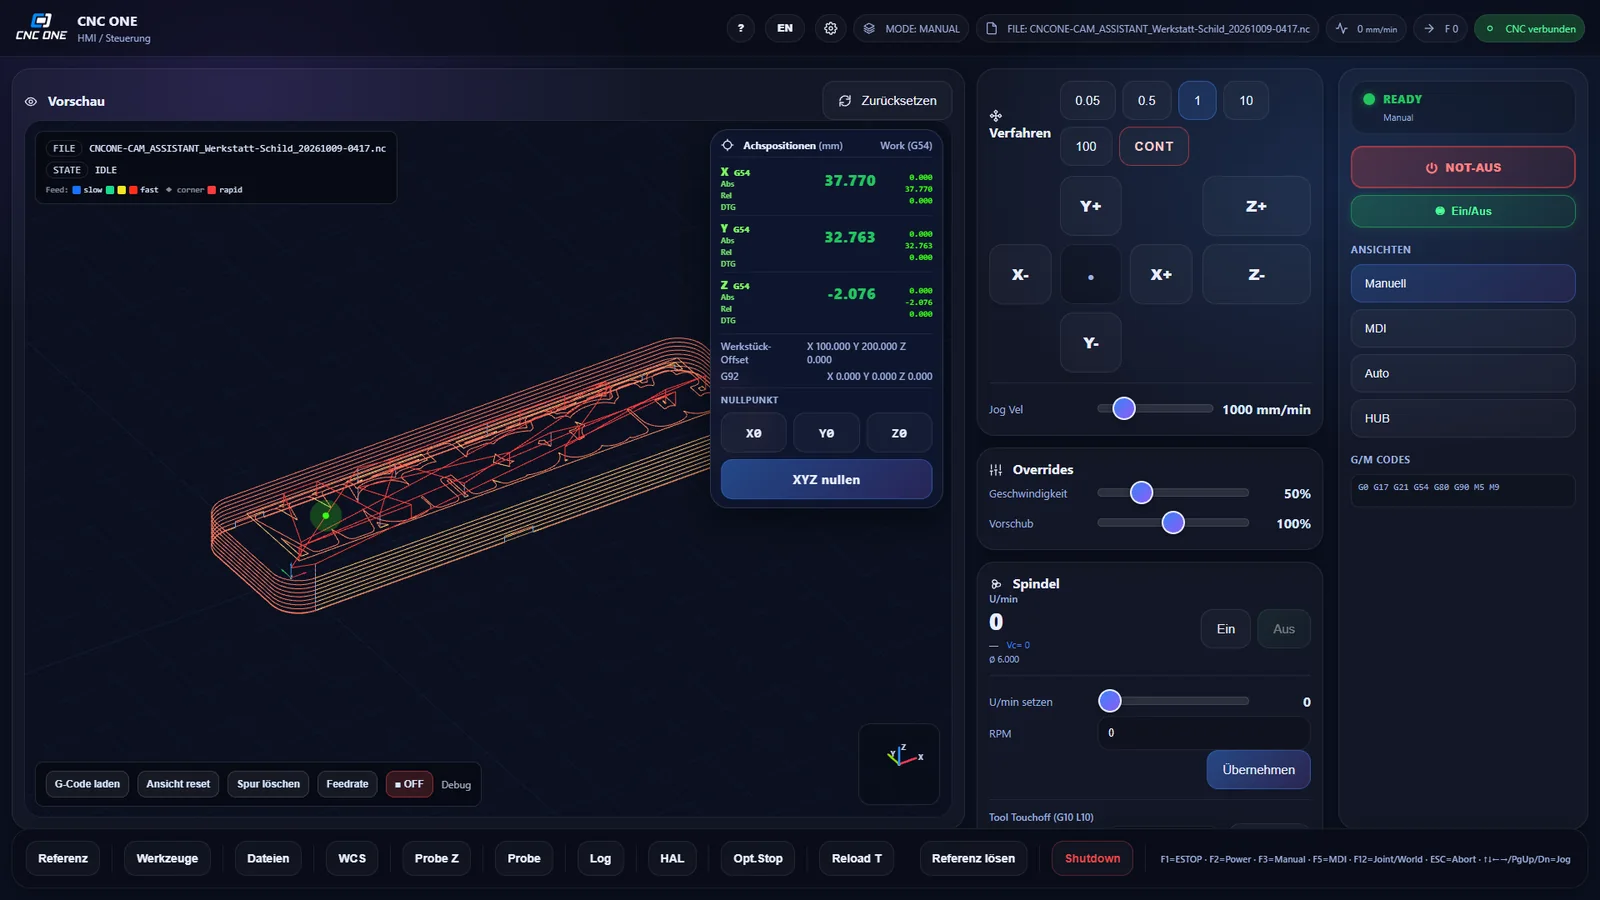Click the center dot jog button
The height and width of the screenshot is (900, 1600).
1090,274
